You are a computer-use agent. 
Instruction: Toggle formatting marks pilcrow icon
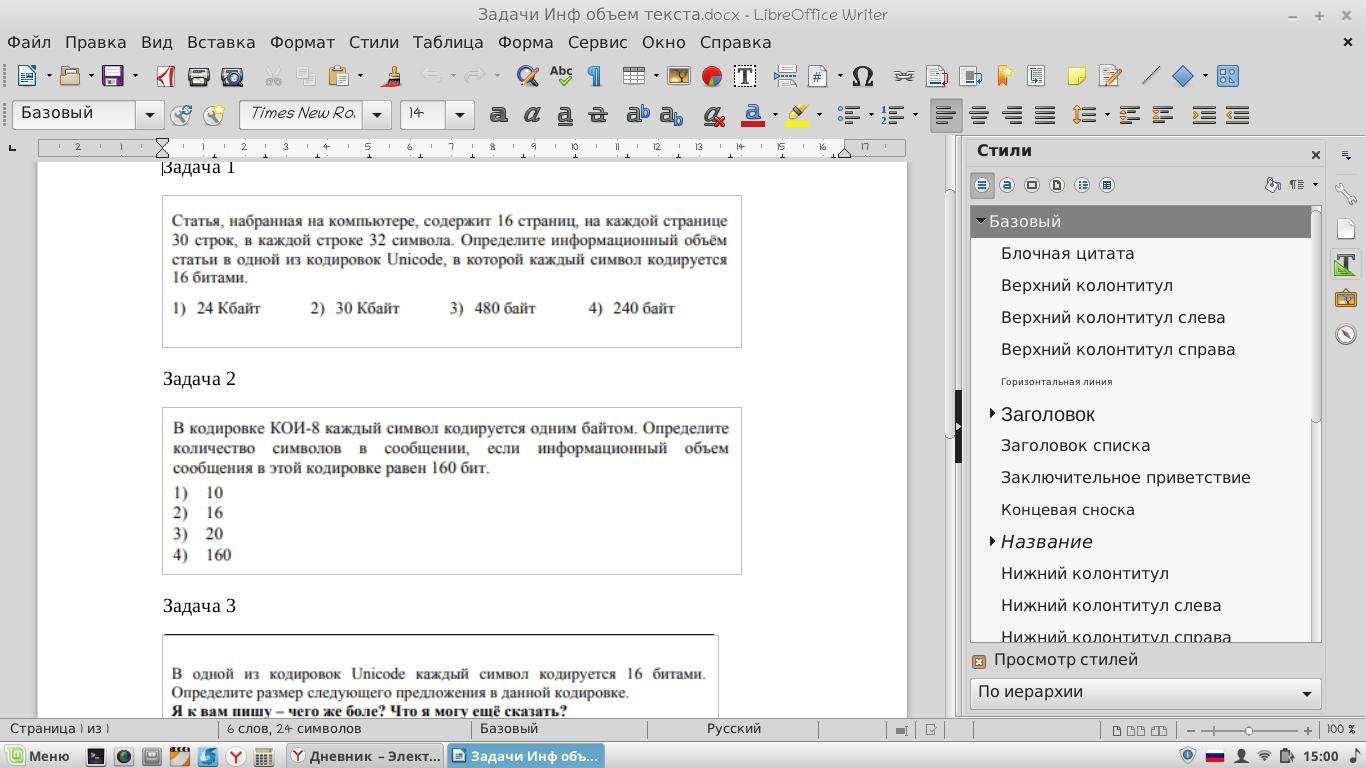595,76
